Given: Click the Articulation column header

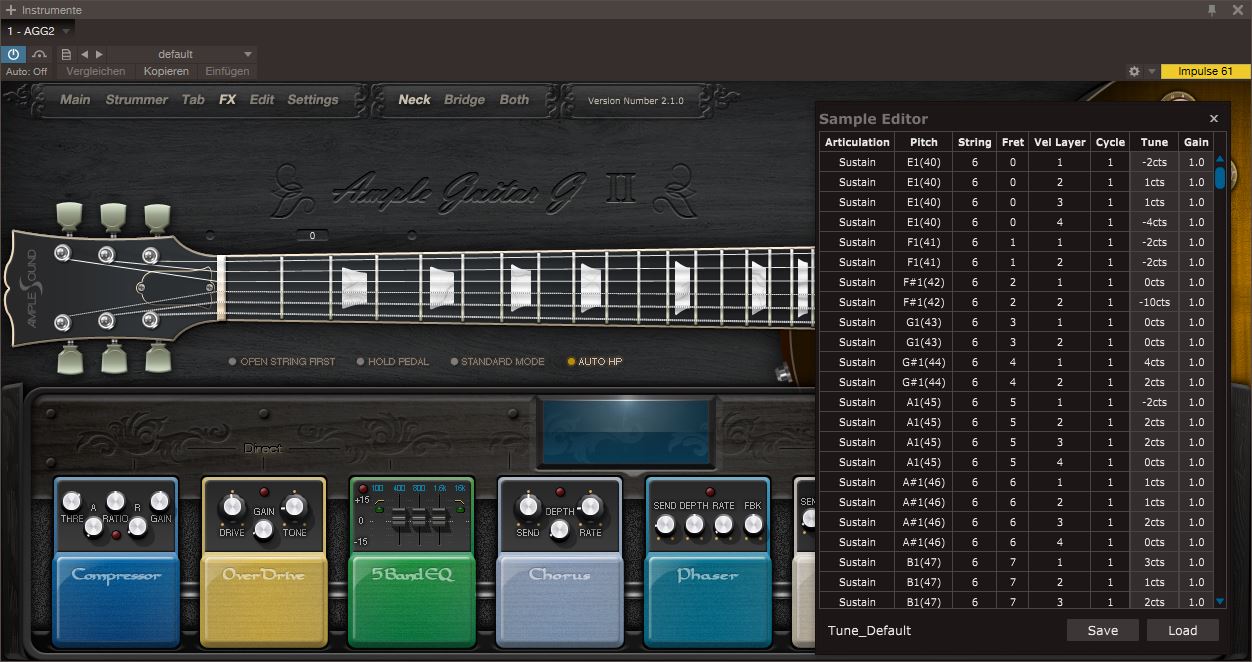Looking at the screenshot, I should [x=857, y=142].
